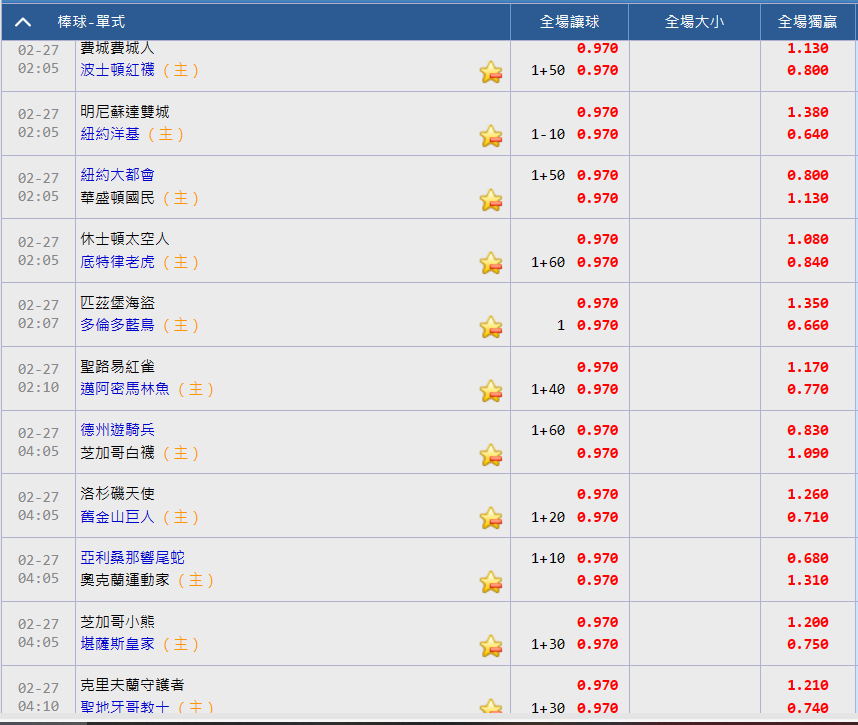The image size is (858, 725).
Task: Bet 紐約洋基 handicap 1-10 odds 0.970
Action: pos(598,134)
